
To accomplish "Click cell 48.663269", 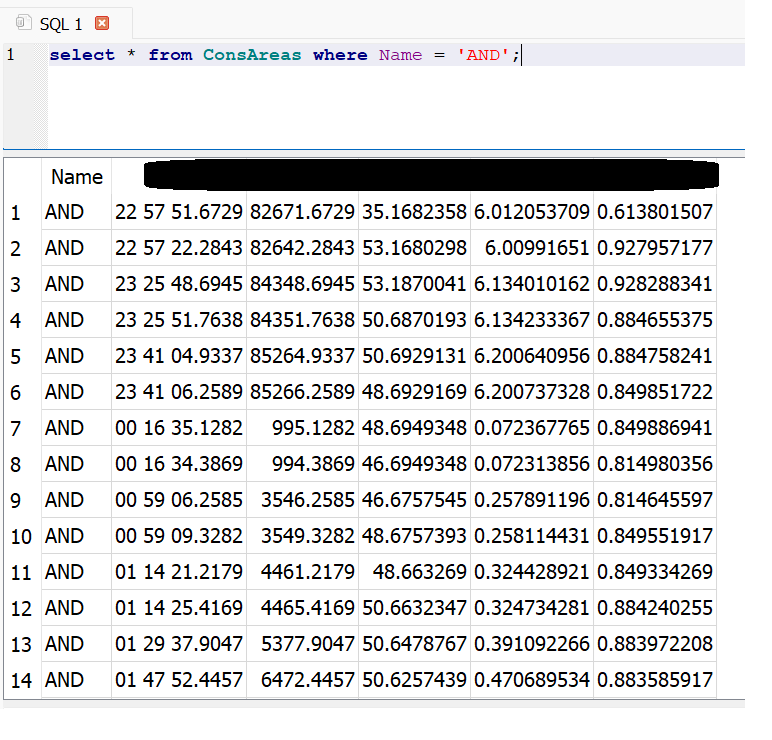I will coord(415,572).
